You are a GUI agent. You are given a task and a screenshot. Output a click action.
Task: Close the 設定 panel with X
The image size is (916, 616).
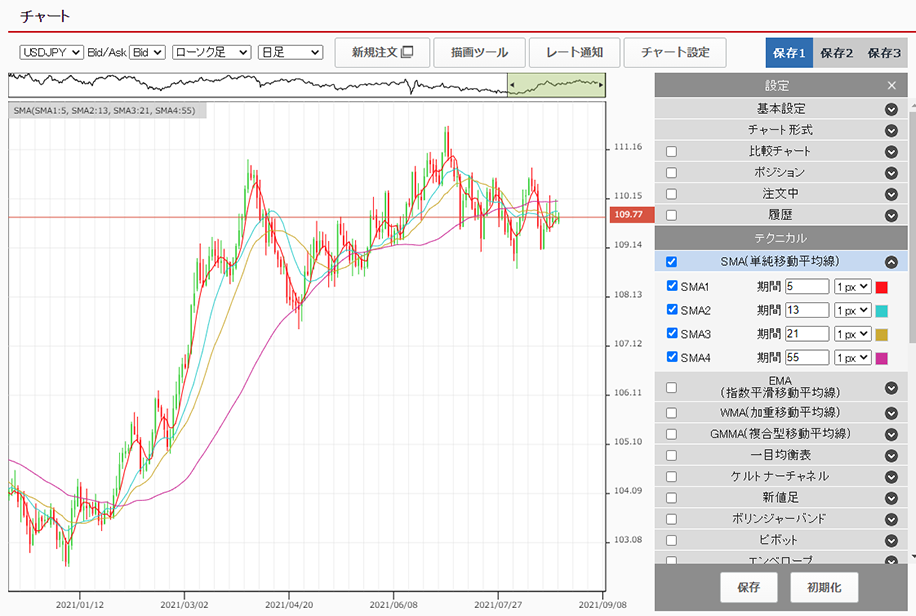[x=891, y=86]
